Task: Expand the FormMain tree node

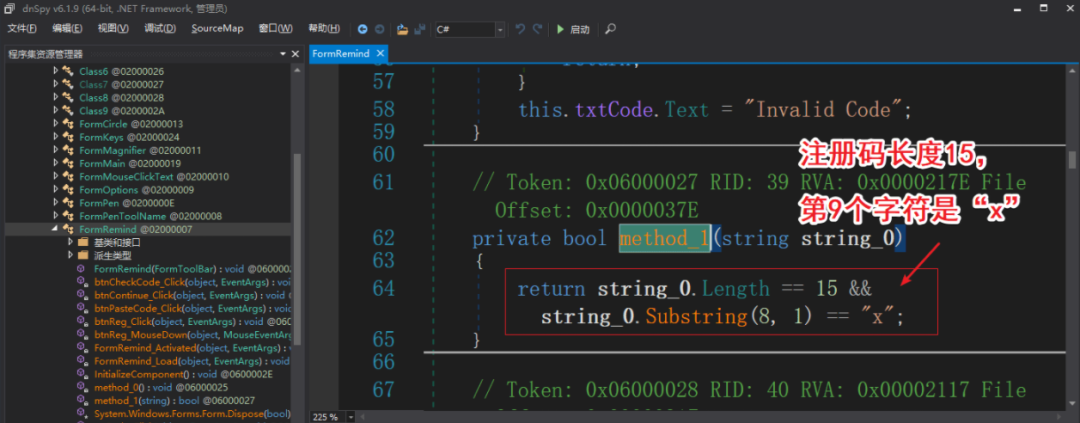Action: [x=56, y=163]
